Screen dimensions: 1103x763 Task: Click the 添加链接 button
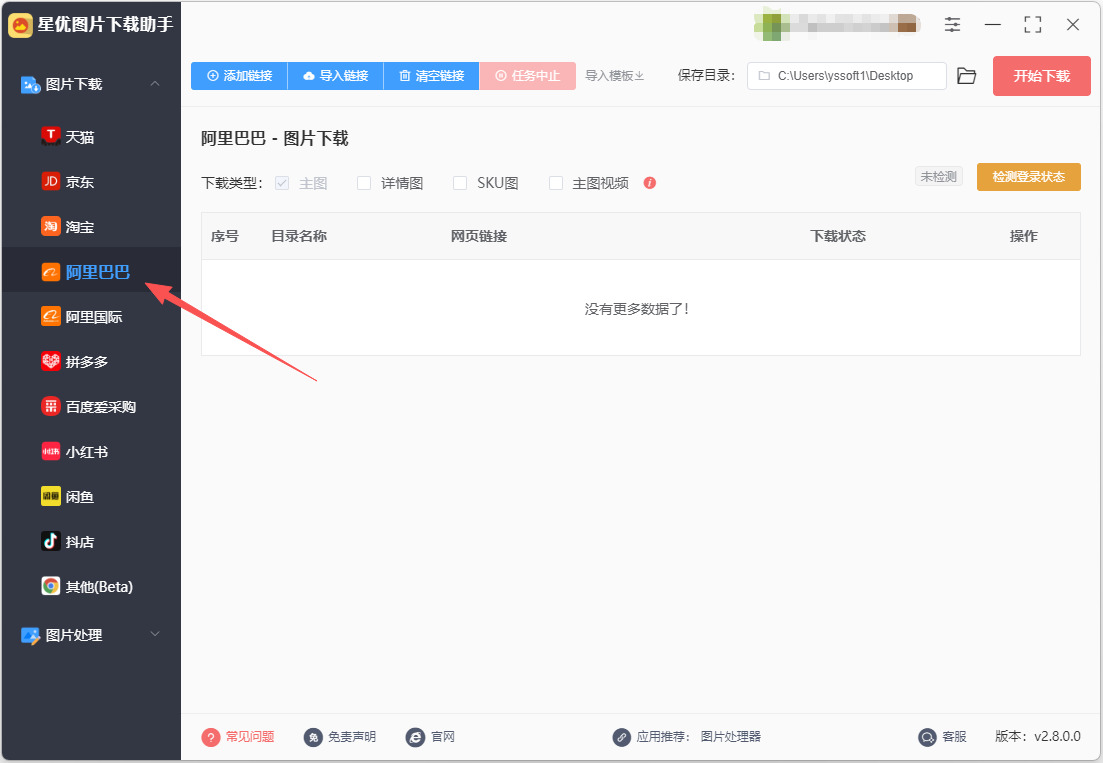(x=239, y=76)
